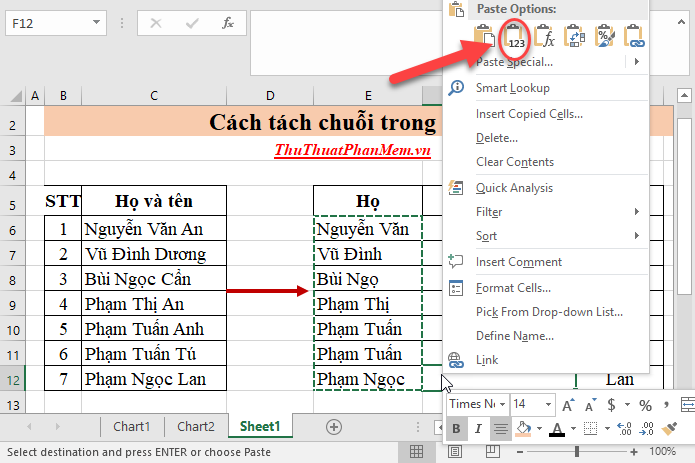The width and height of the screenshot is (695, 463).
Task: Click the font color swatch button
Action: (559, 429)
